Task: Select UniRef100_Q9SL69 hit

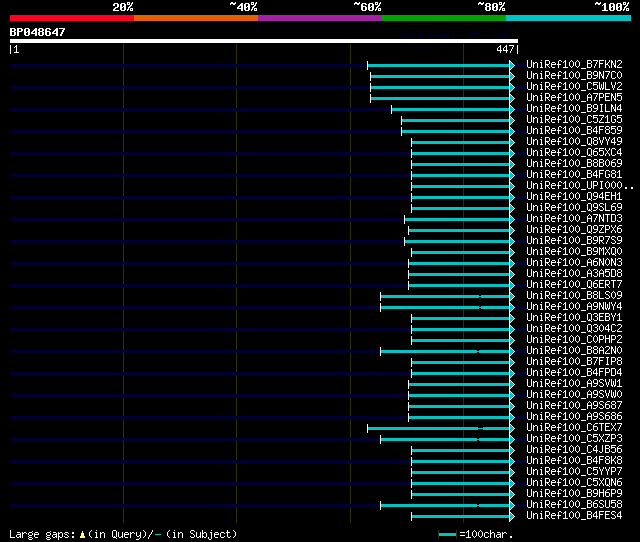Action: [x=574, y=208]
